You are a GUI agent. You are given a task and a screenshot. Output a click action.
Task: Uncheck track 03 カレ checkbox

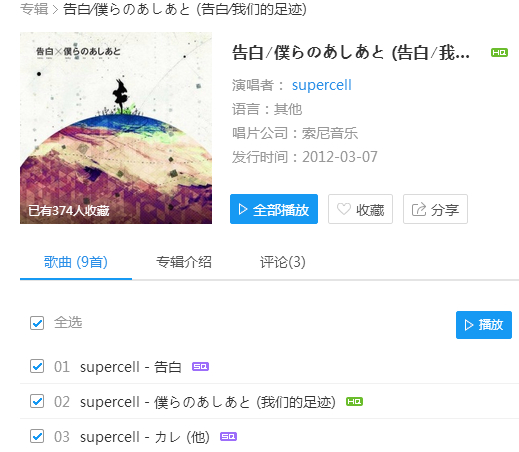(37, 436)
